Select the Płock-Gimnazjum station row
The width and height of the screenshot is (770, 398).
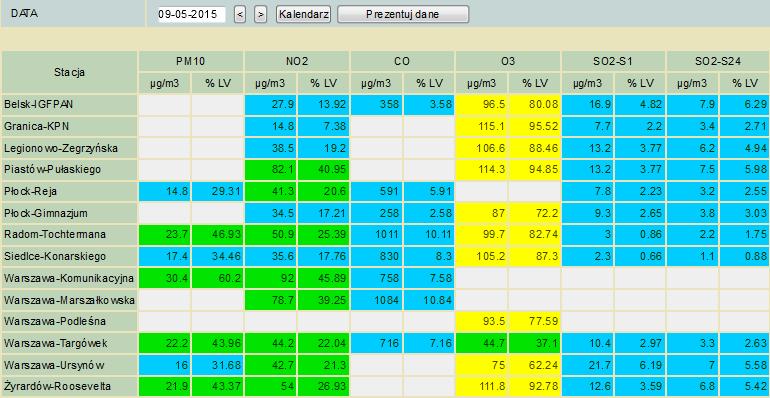(69, 213)
